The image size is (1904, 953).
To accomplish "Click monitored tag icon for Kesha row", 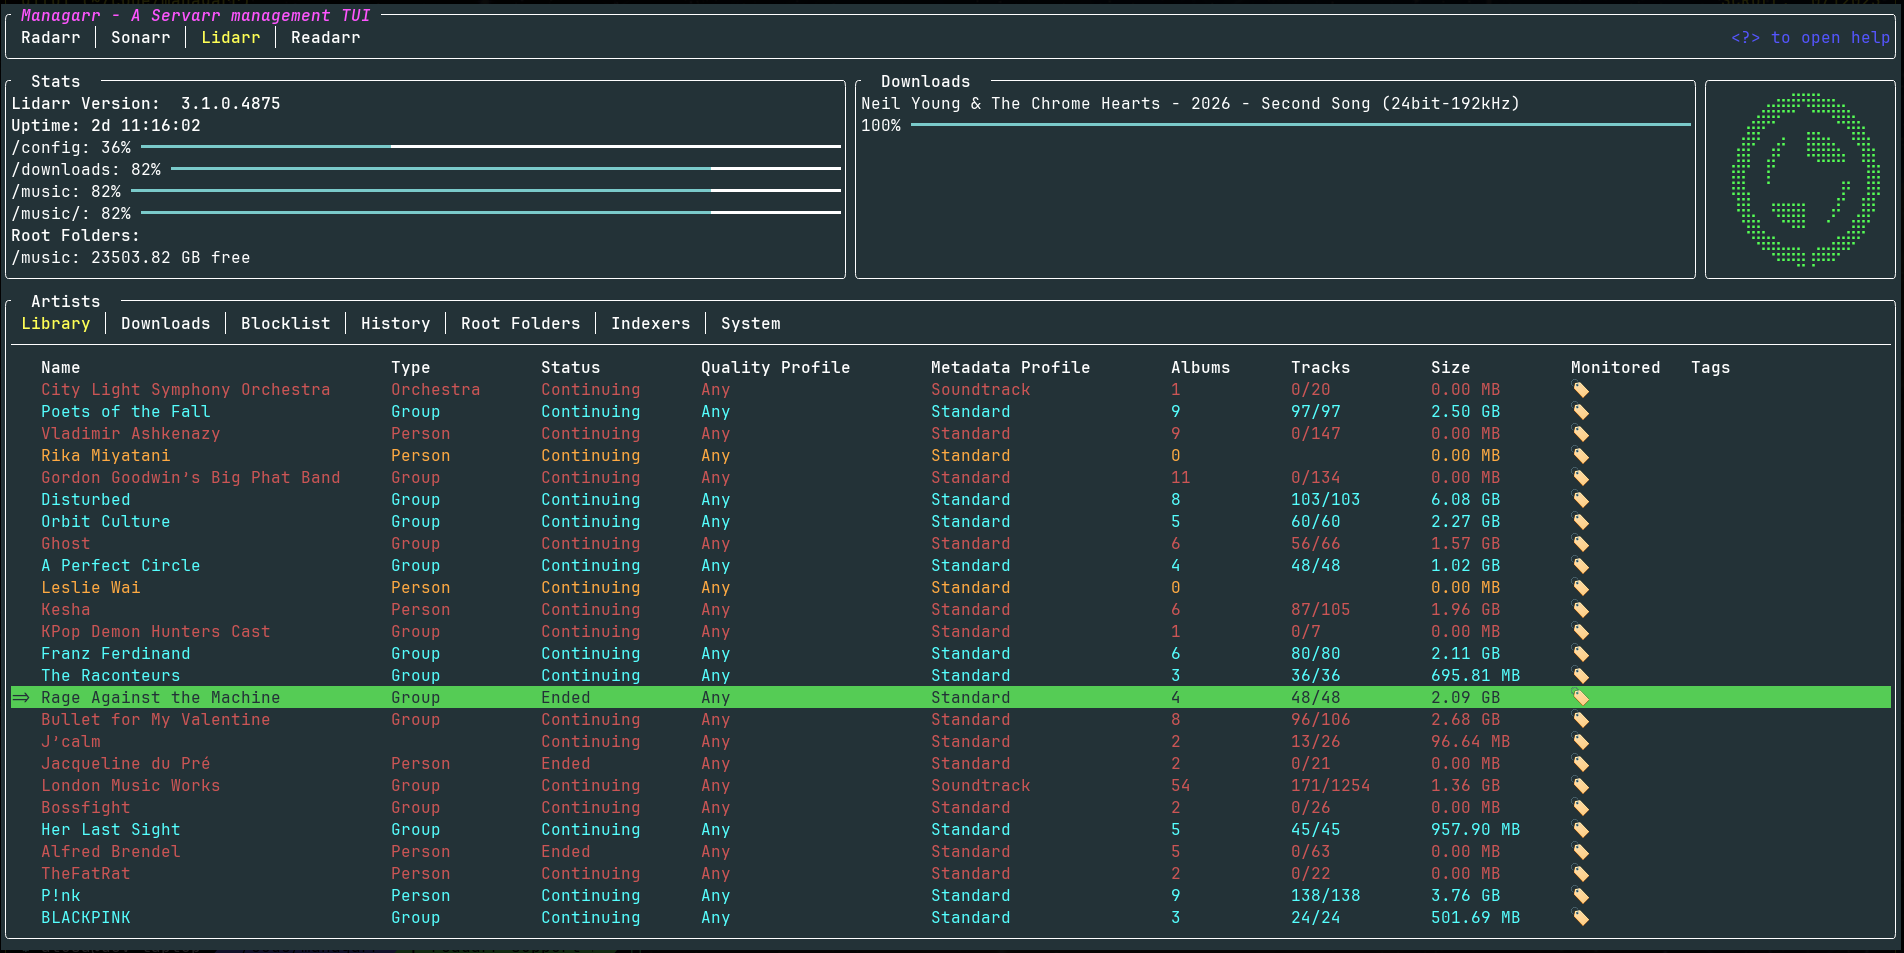I will (1580, 610).
